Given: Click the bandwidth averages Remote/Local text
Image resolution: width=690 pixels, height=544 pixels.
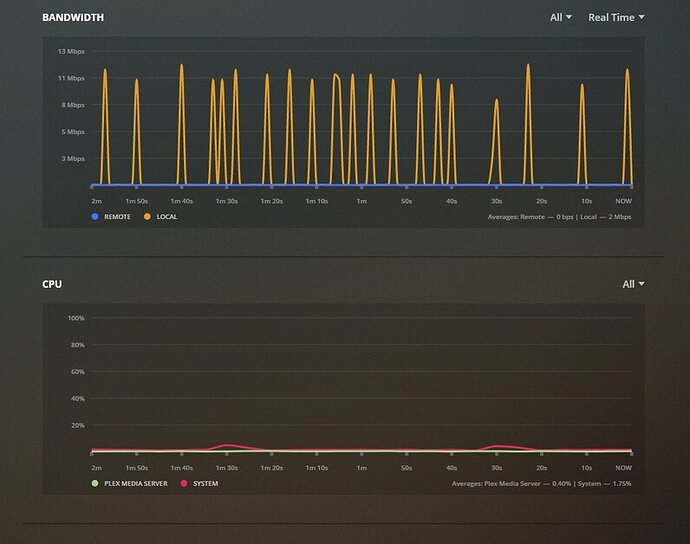Looking at the screenshot, I should click(559, 217).
